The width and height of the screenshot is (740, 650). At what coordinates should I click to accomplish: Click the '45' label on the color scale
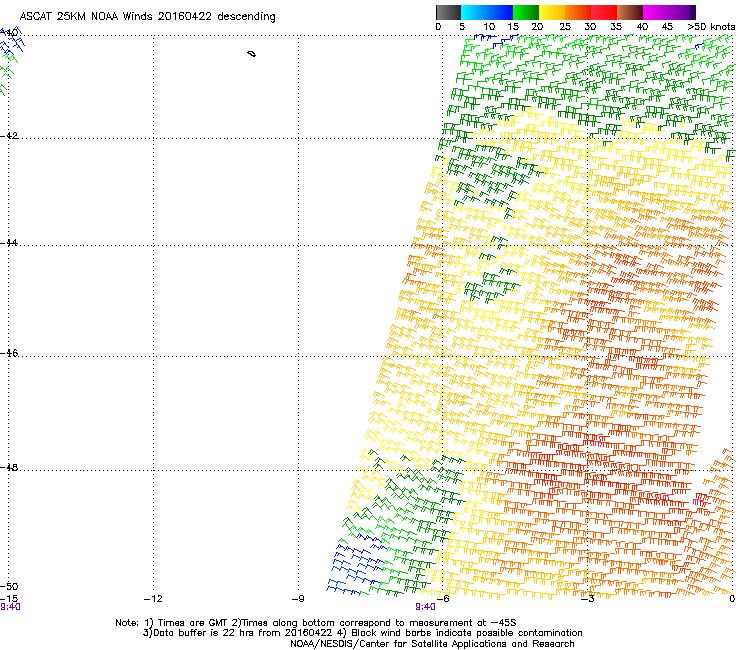click(x=667, y=27)
